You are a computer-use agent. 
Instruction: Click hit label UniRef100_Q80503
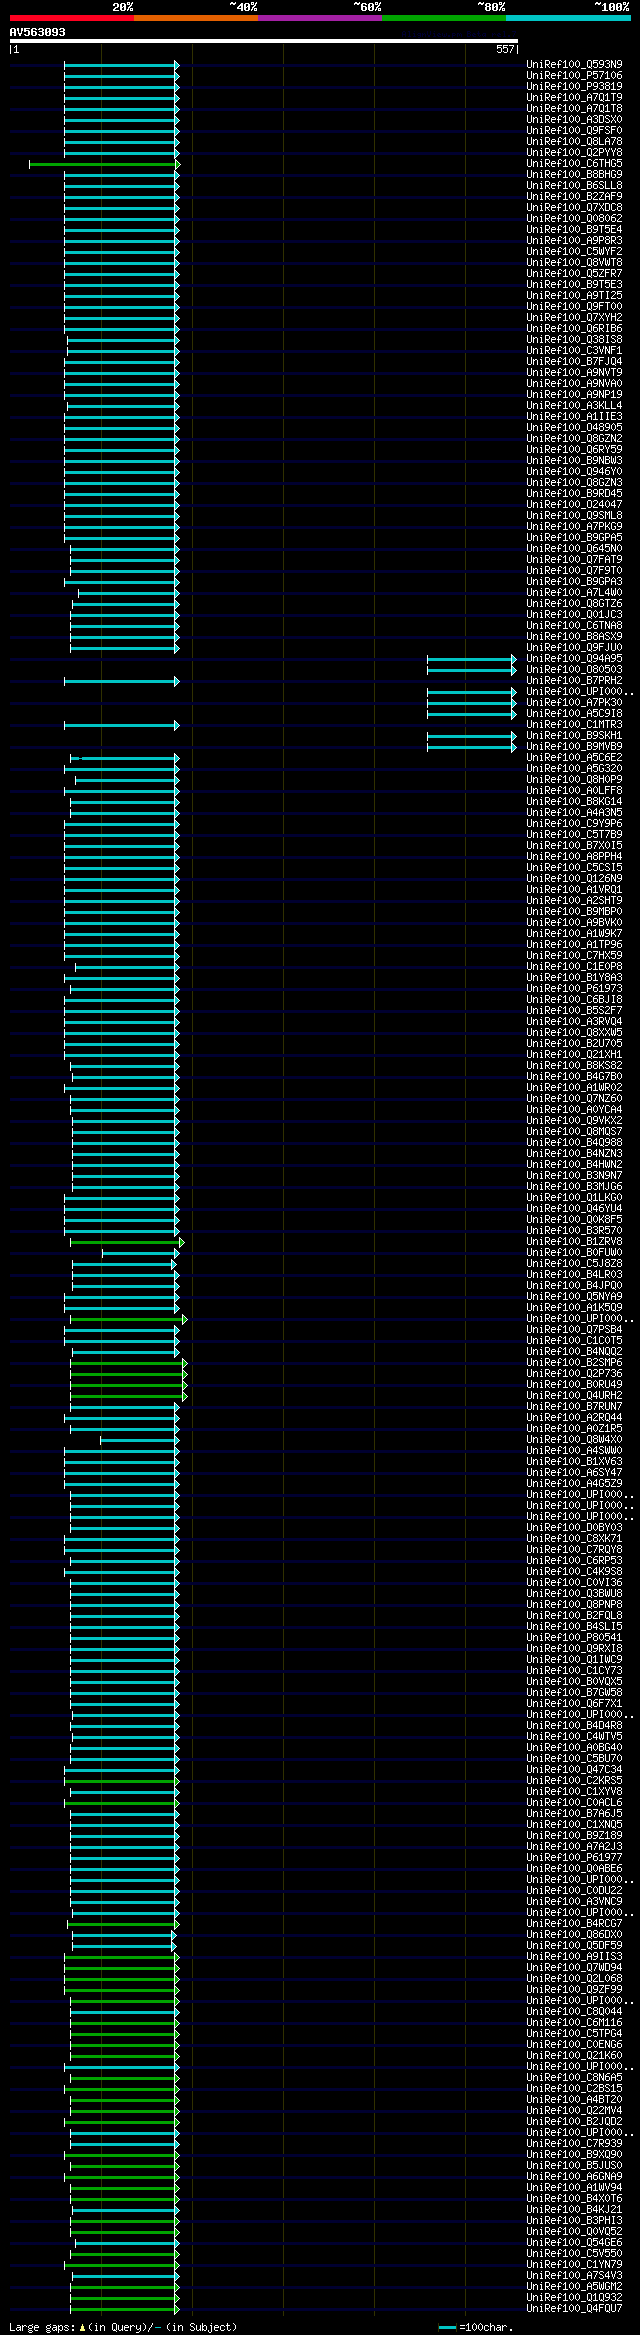coord(574,670)
